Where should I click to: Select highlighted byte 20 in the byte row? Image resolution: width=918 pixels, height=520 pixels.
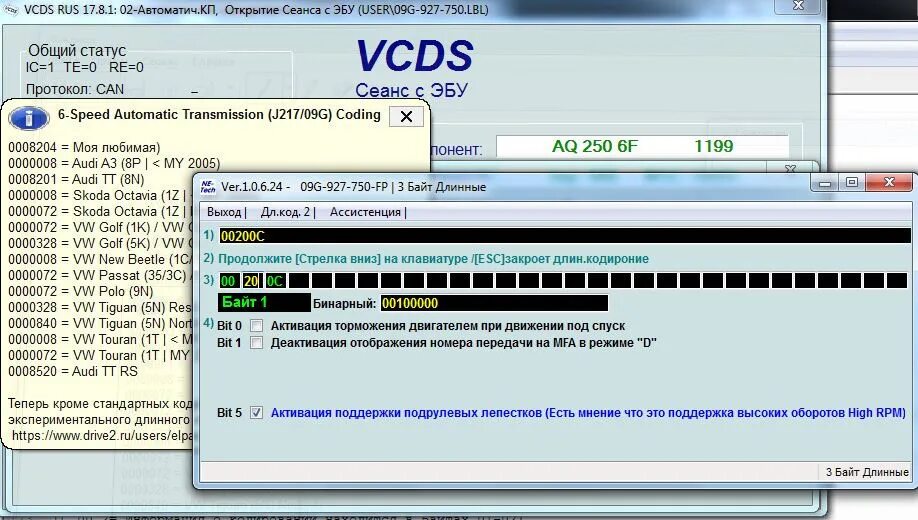pos(252,281)
